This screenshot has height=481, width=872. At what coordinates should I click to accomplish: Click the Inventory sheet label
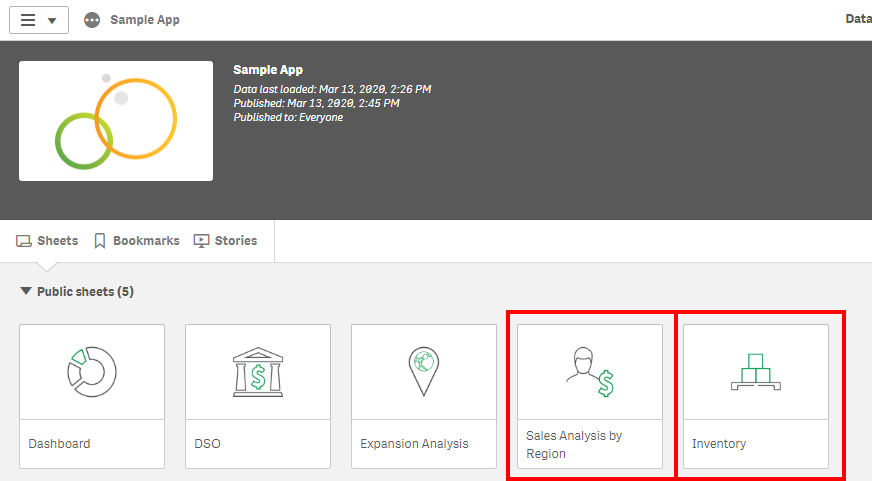(x=719, y=444)
